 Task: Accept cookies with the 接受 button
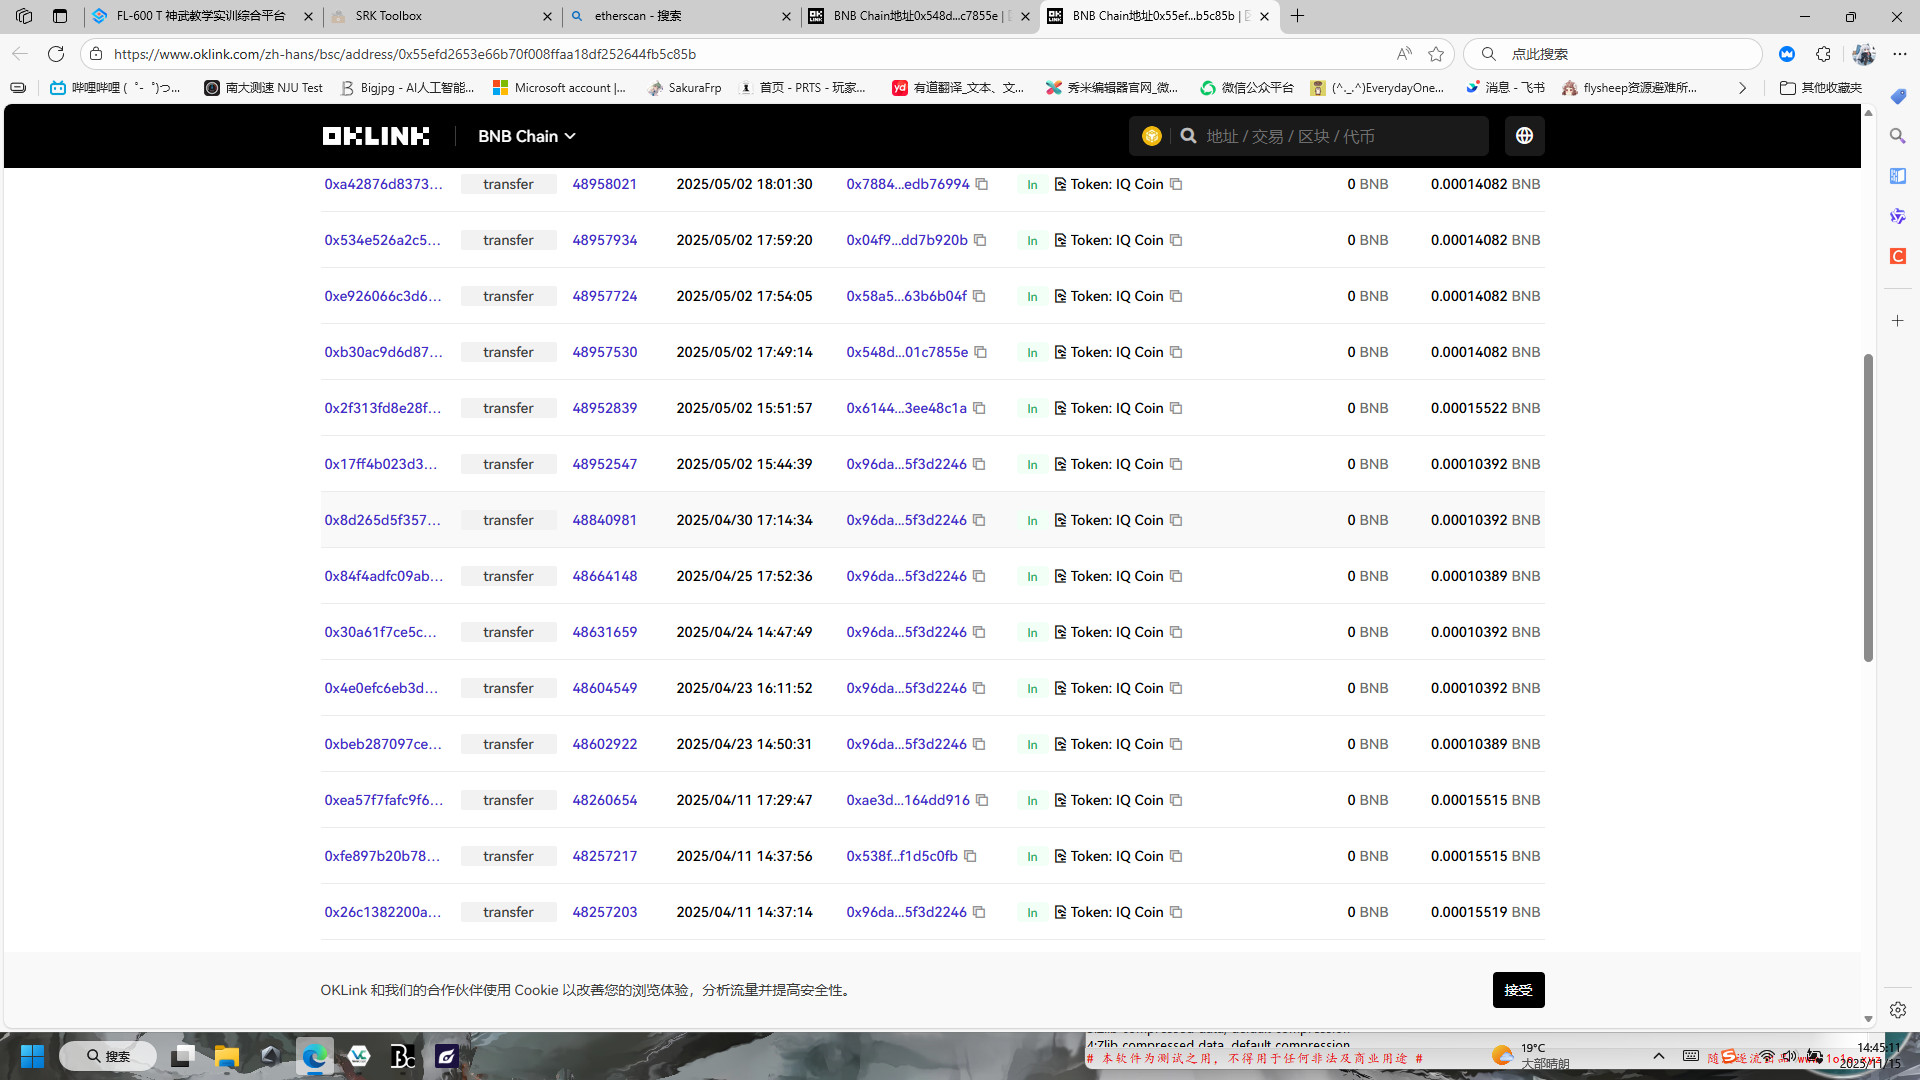[1518, 990]
